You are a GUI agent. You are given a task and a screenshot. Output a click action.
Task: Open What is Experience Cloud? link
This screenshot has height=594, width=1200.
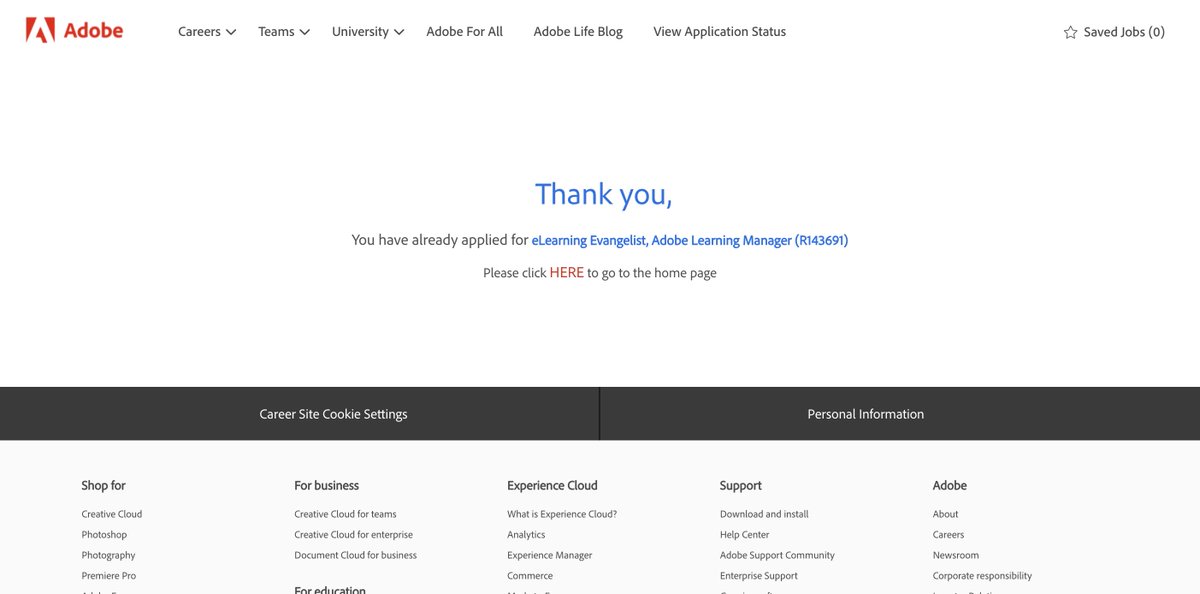tap(562, 514)
